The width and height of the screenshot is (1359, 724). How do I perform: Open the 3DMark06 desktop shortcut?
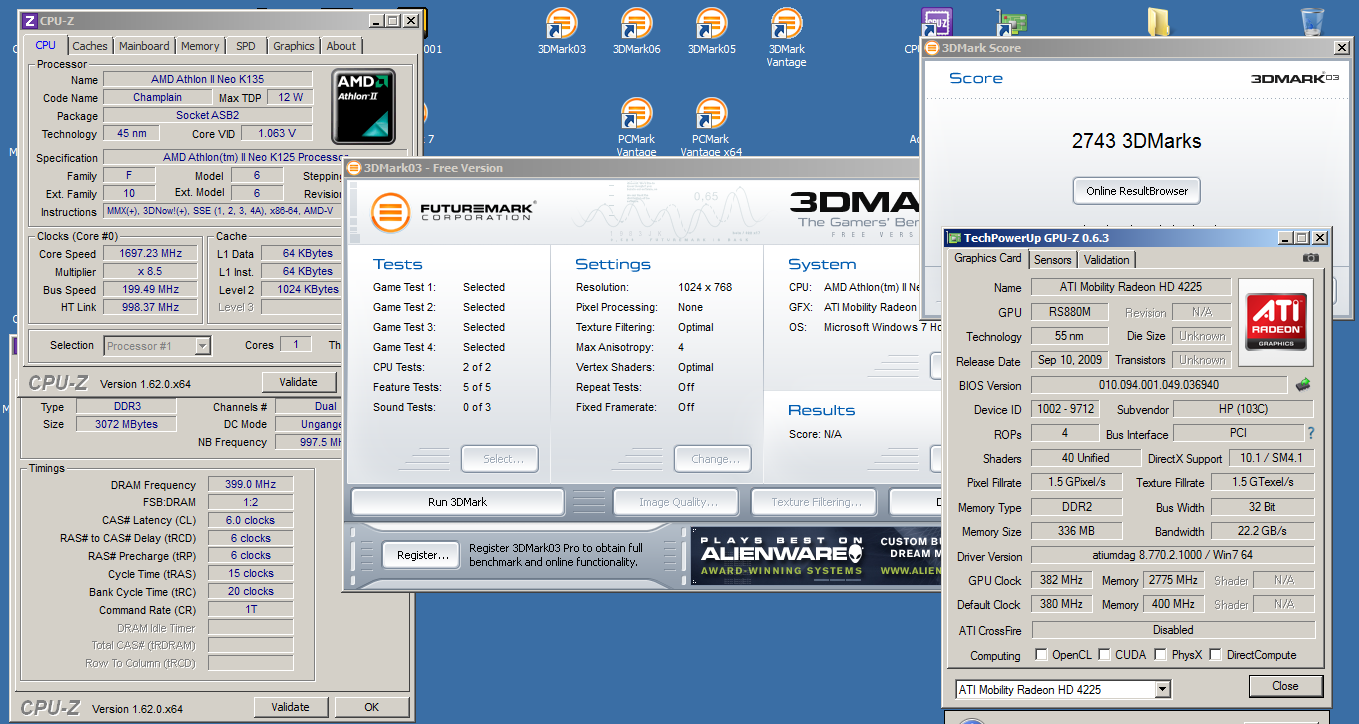tap(636, 31)
